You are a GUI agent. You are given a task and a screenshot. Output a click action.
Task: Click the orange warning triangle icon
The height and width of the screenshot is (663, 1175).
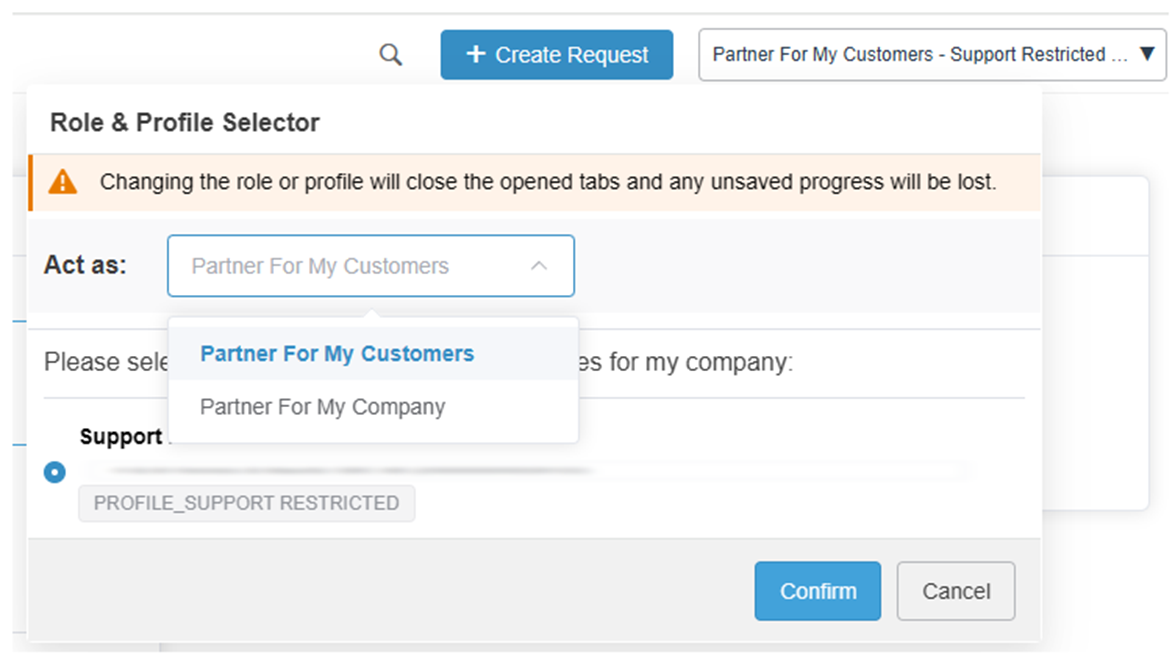coord(63,182)
